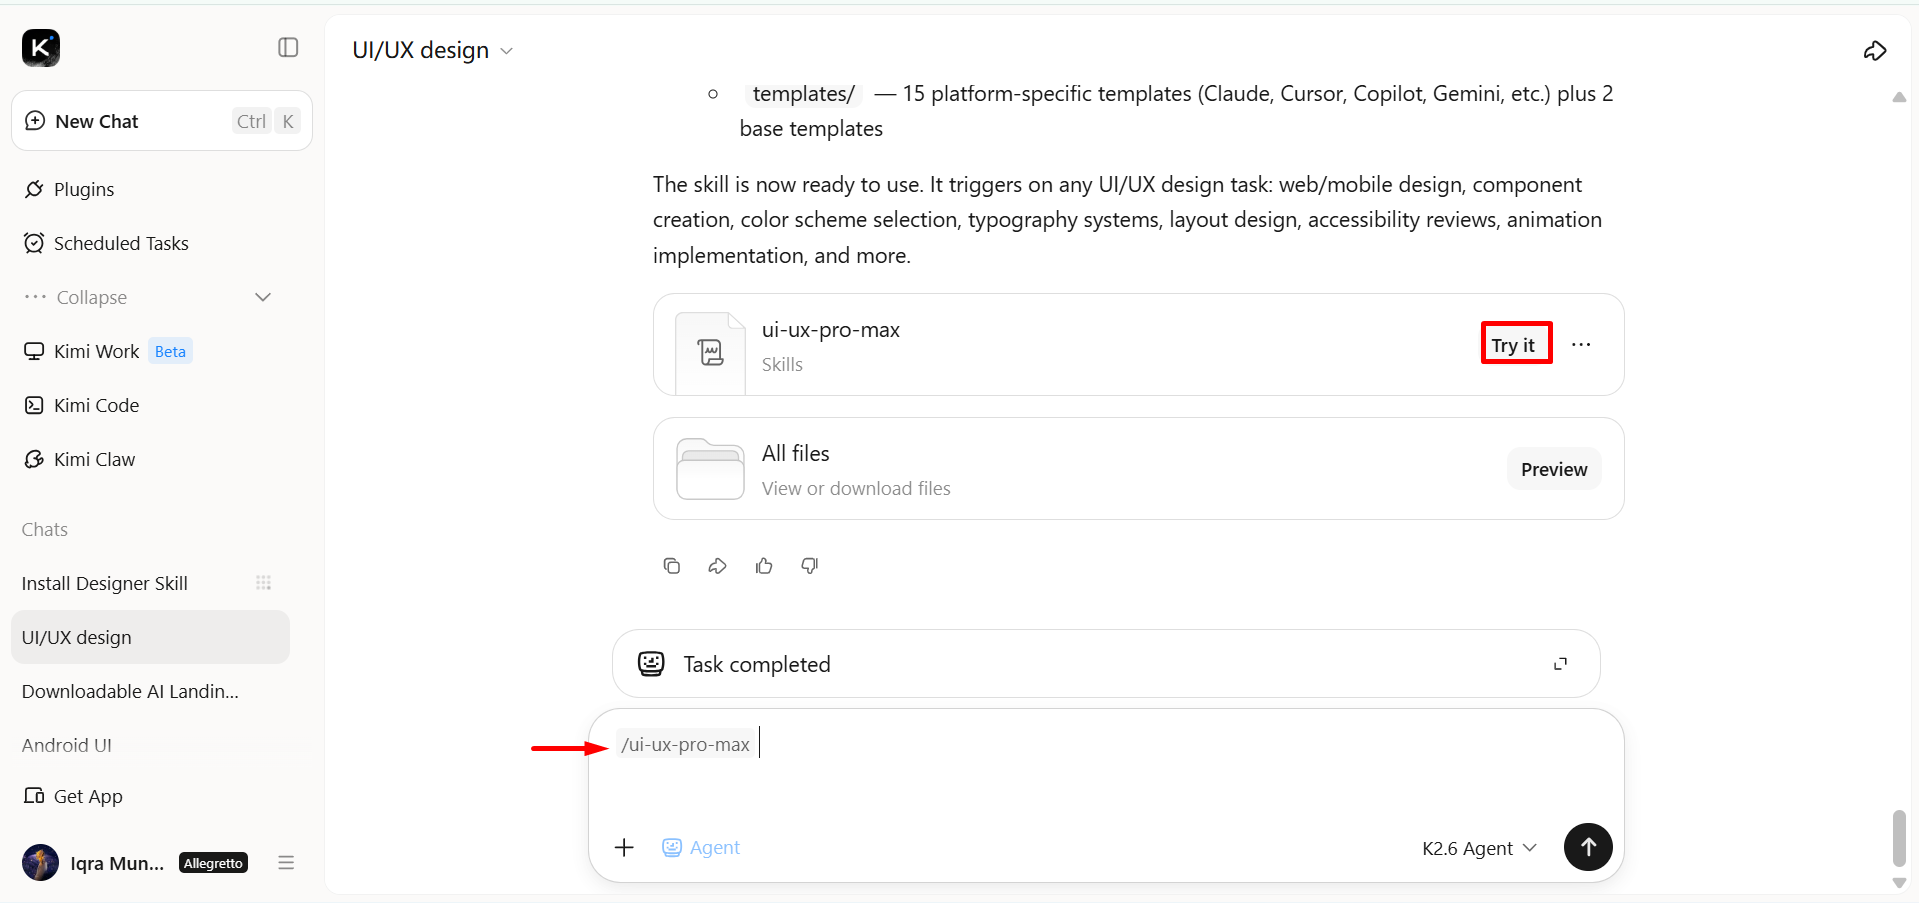This screenshot has width=1919, height=903.
Task: Click the ui-ux-pro-max skill file icon
Action: pos(710,353)
